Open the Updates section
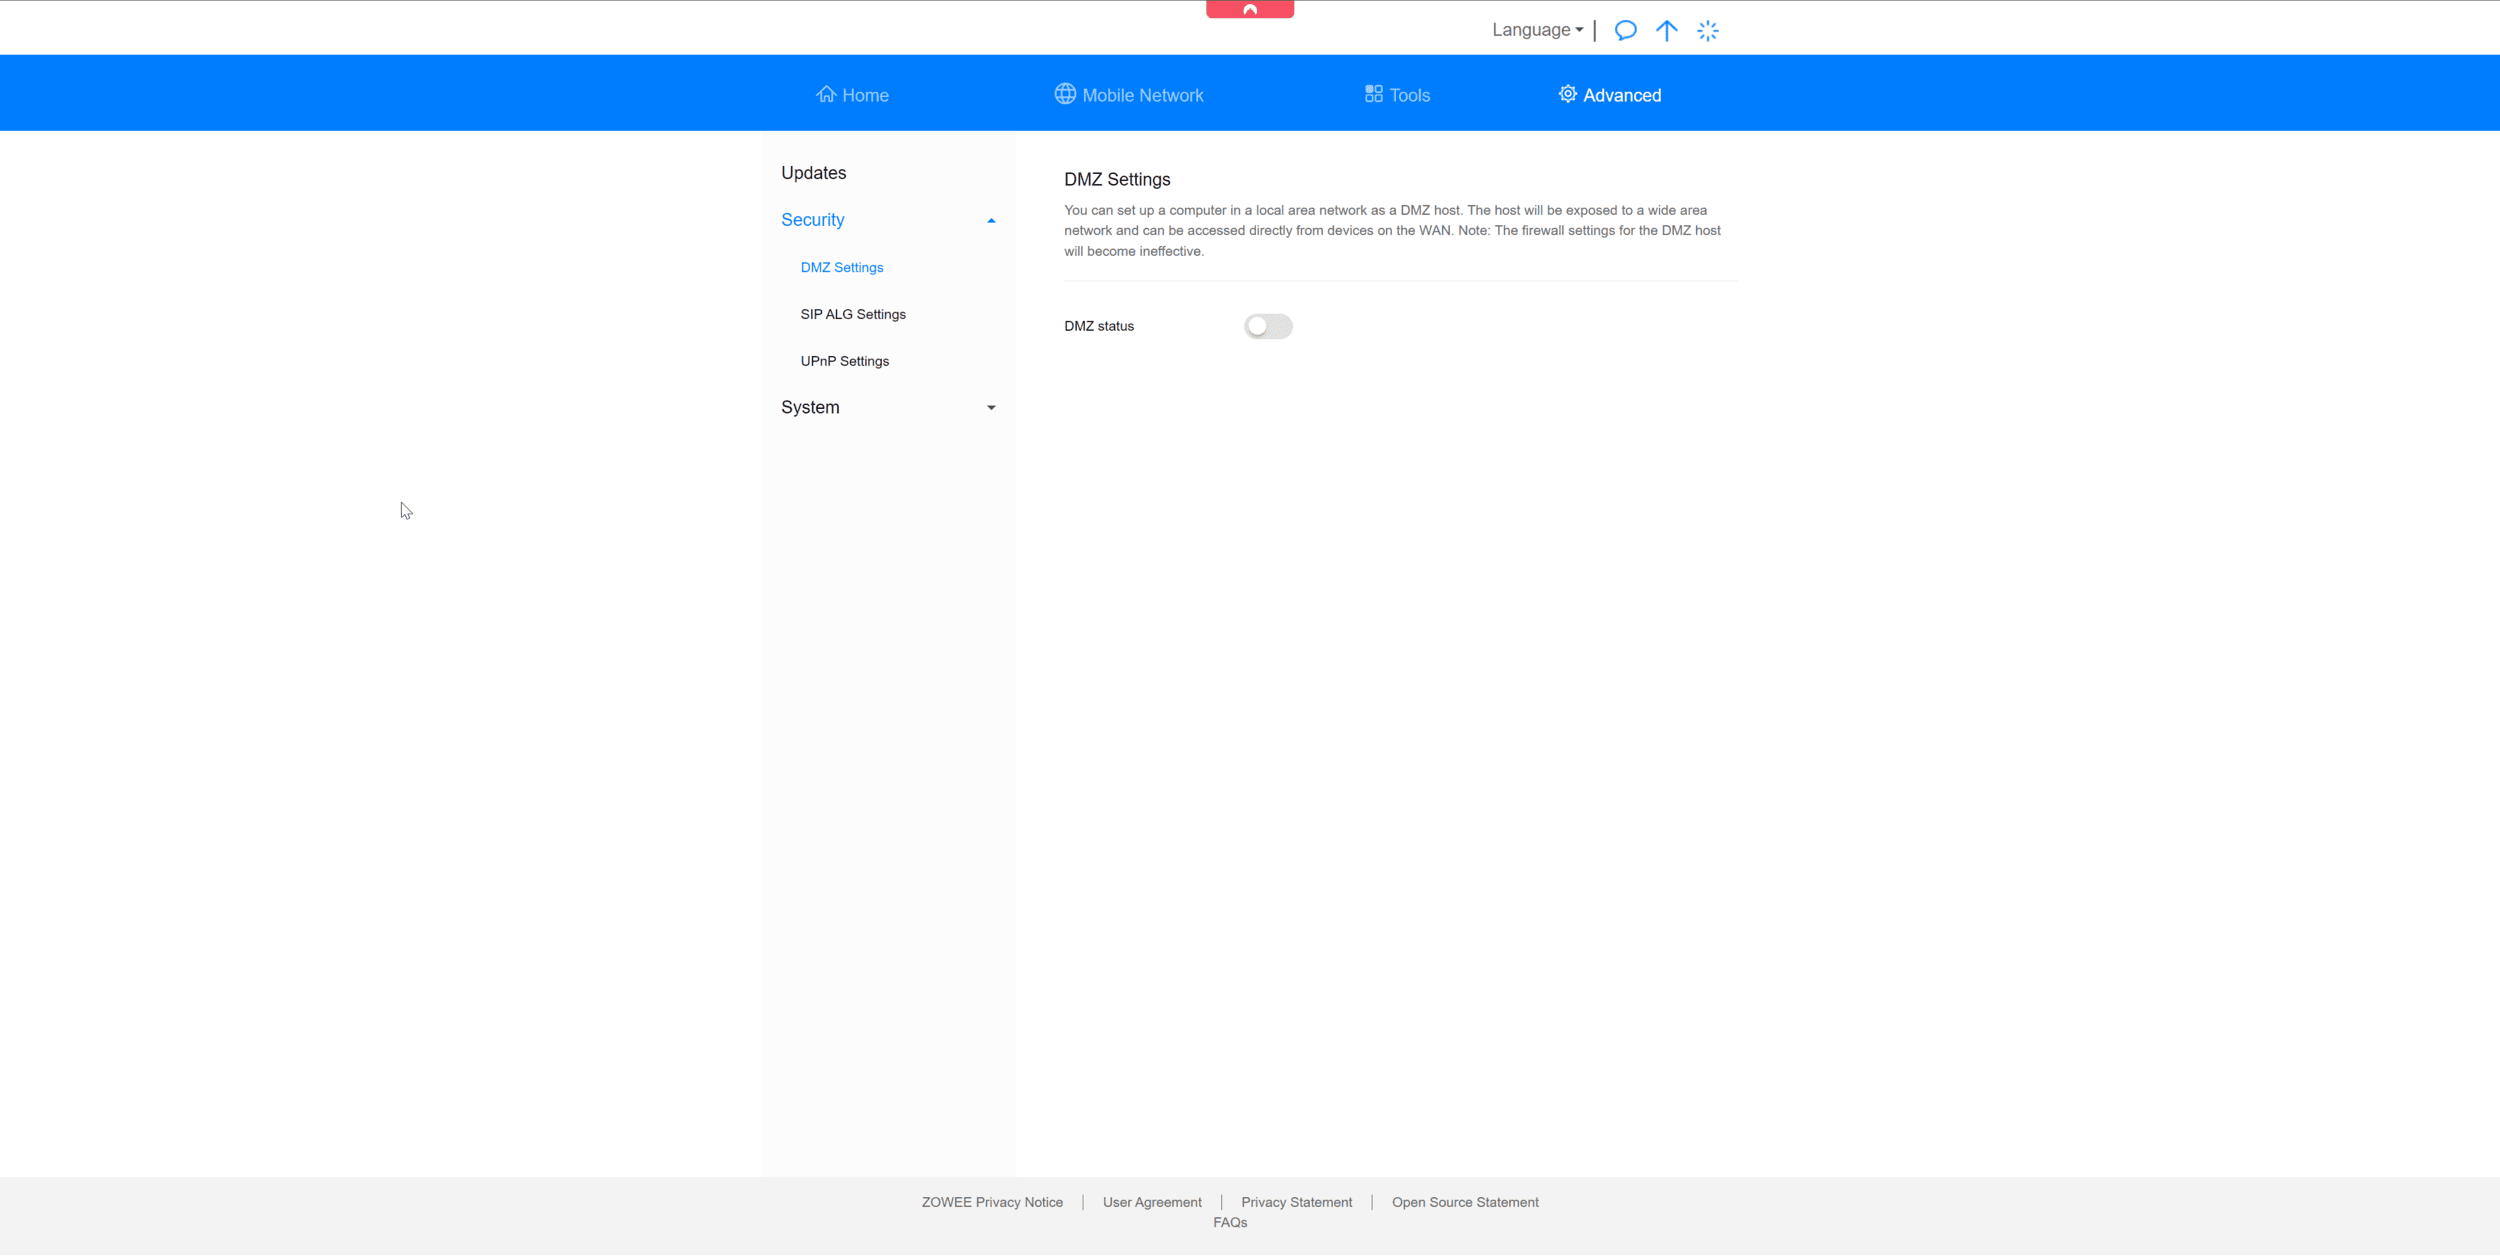The width and height of the screenshot is (2500, 1259). 813,173
